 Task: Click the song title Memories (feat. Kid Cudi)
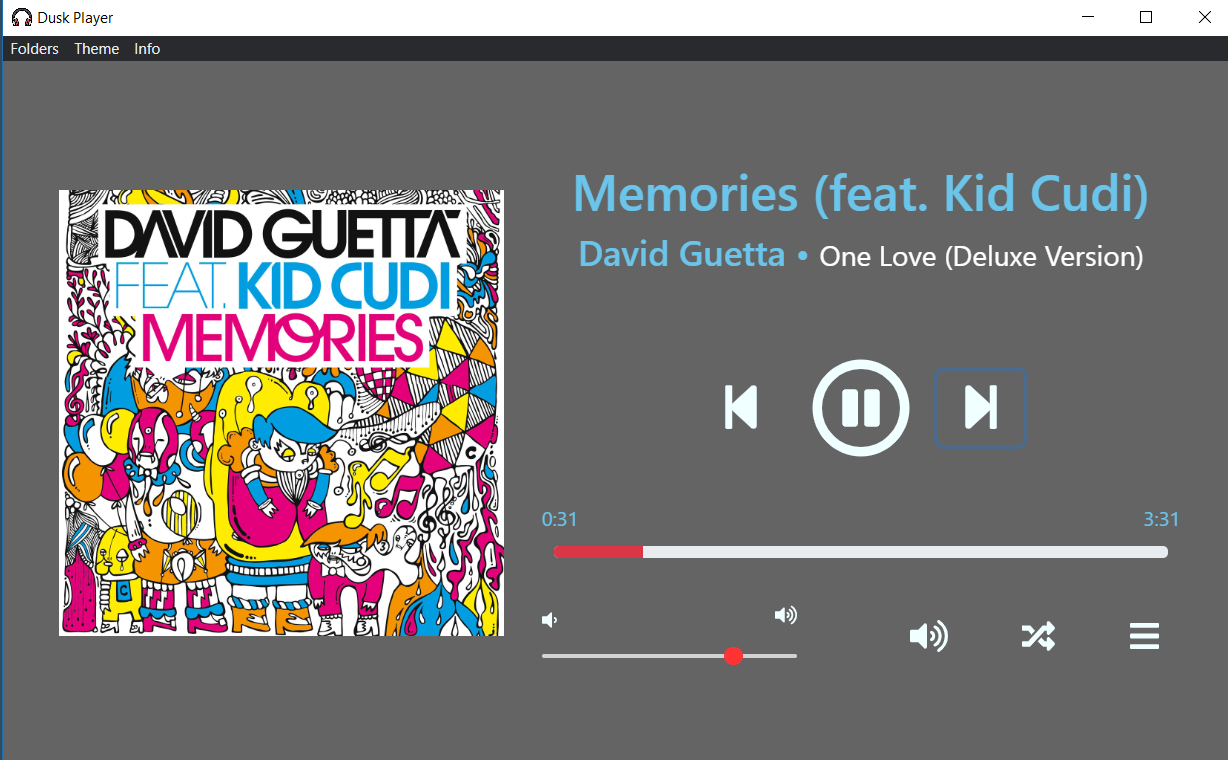click(861, 194)
